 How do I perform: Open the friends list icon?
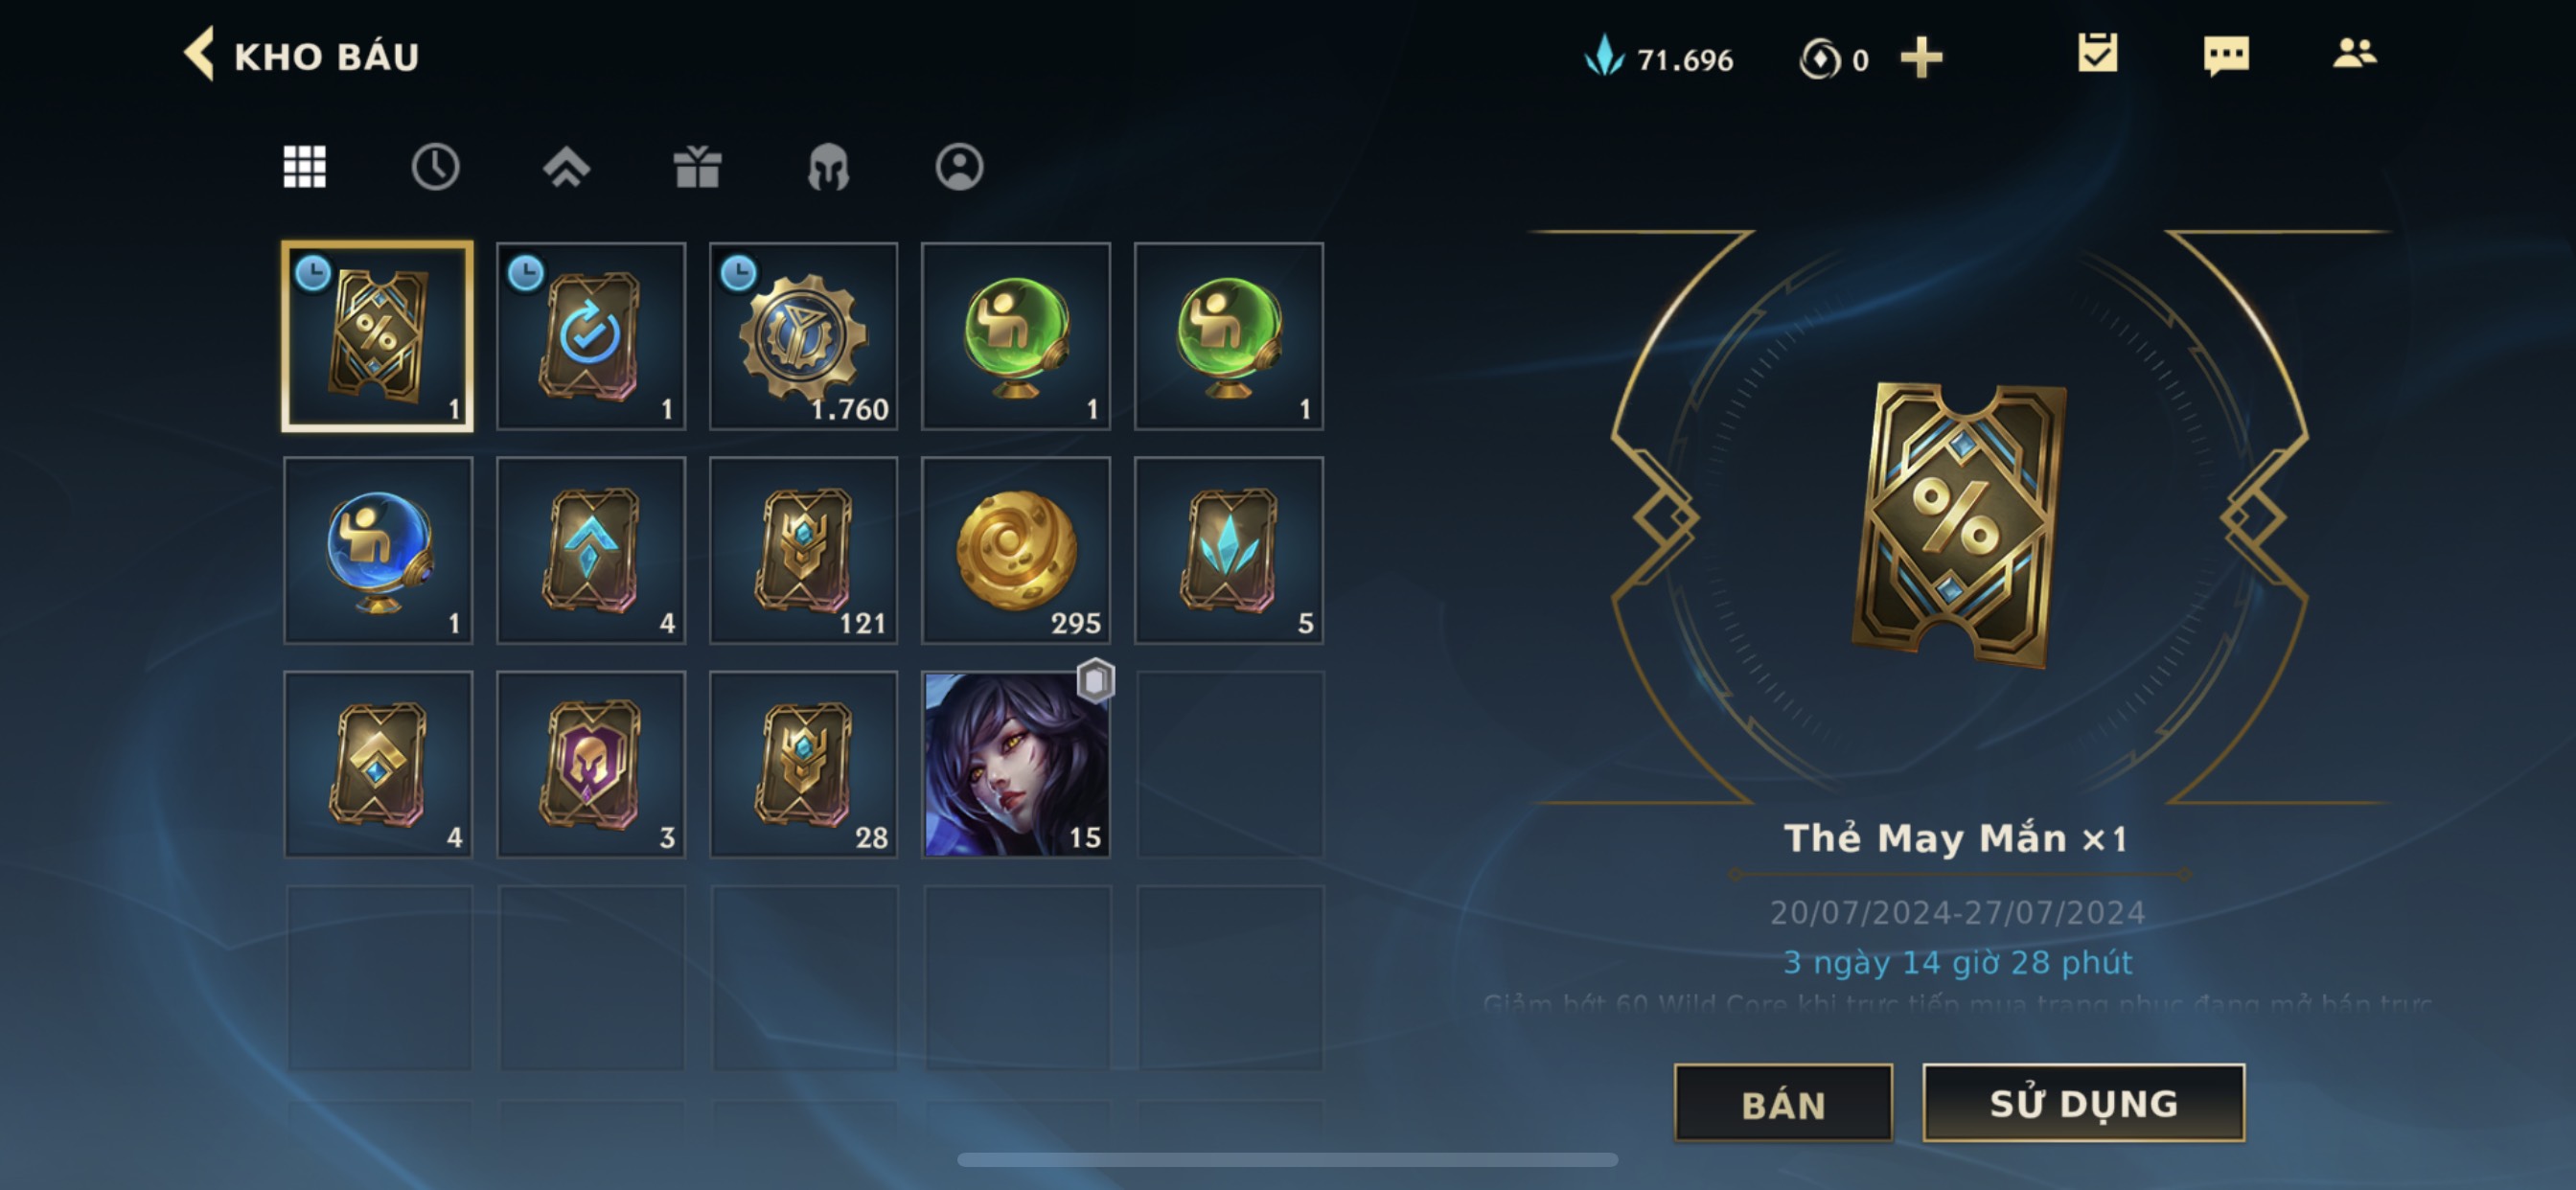point(2354,53)
